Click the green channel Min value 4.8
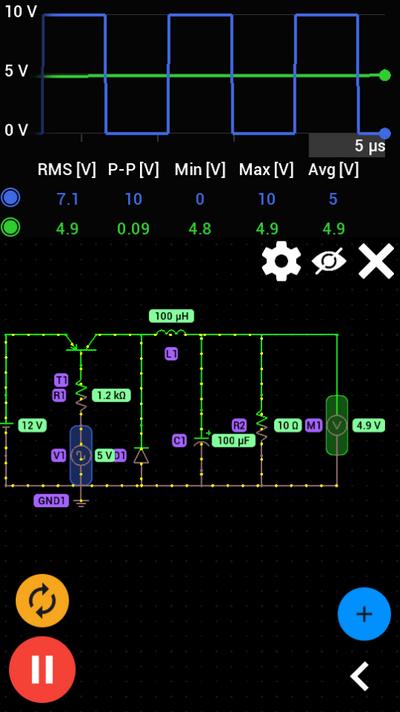This screenshot has height=712, width=400. pos(200,228)
